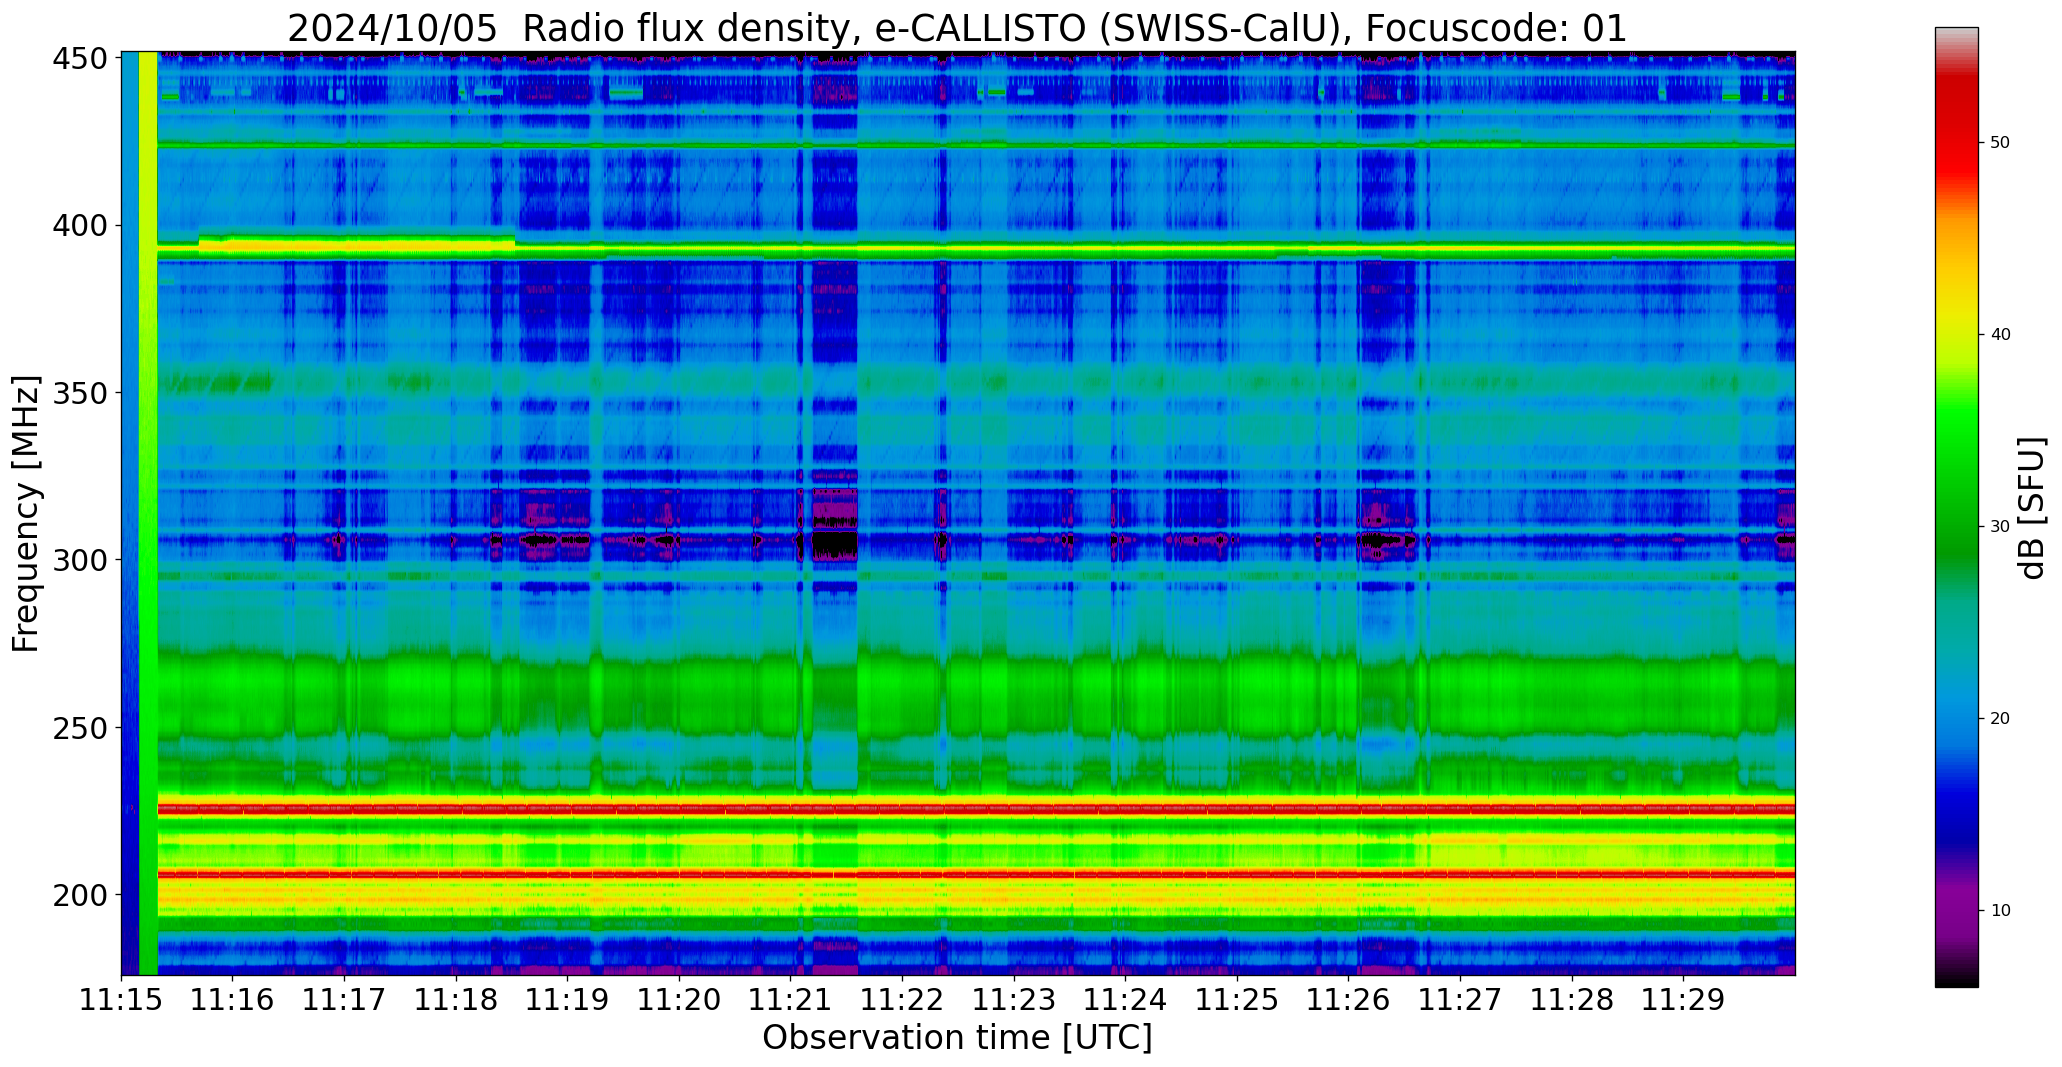Image resolution: width=2062 pixels, height=1067 pixels.
Task: Click the colorbar 20 tick label
Action: point(2000,719)
